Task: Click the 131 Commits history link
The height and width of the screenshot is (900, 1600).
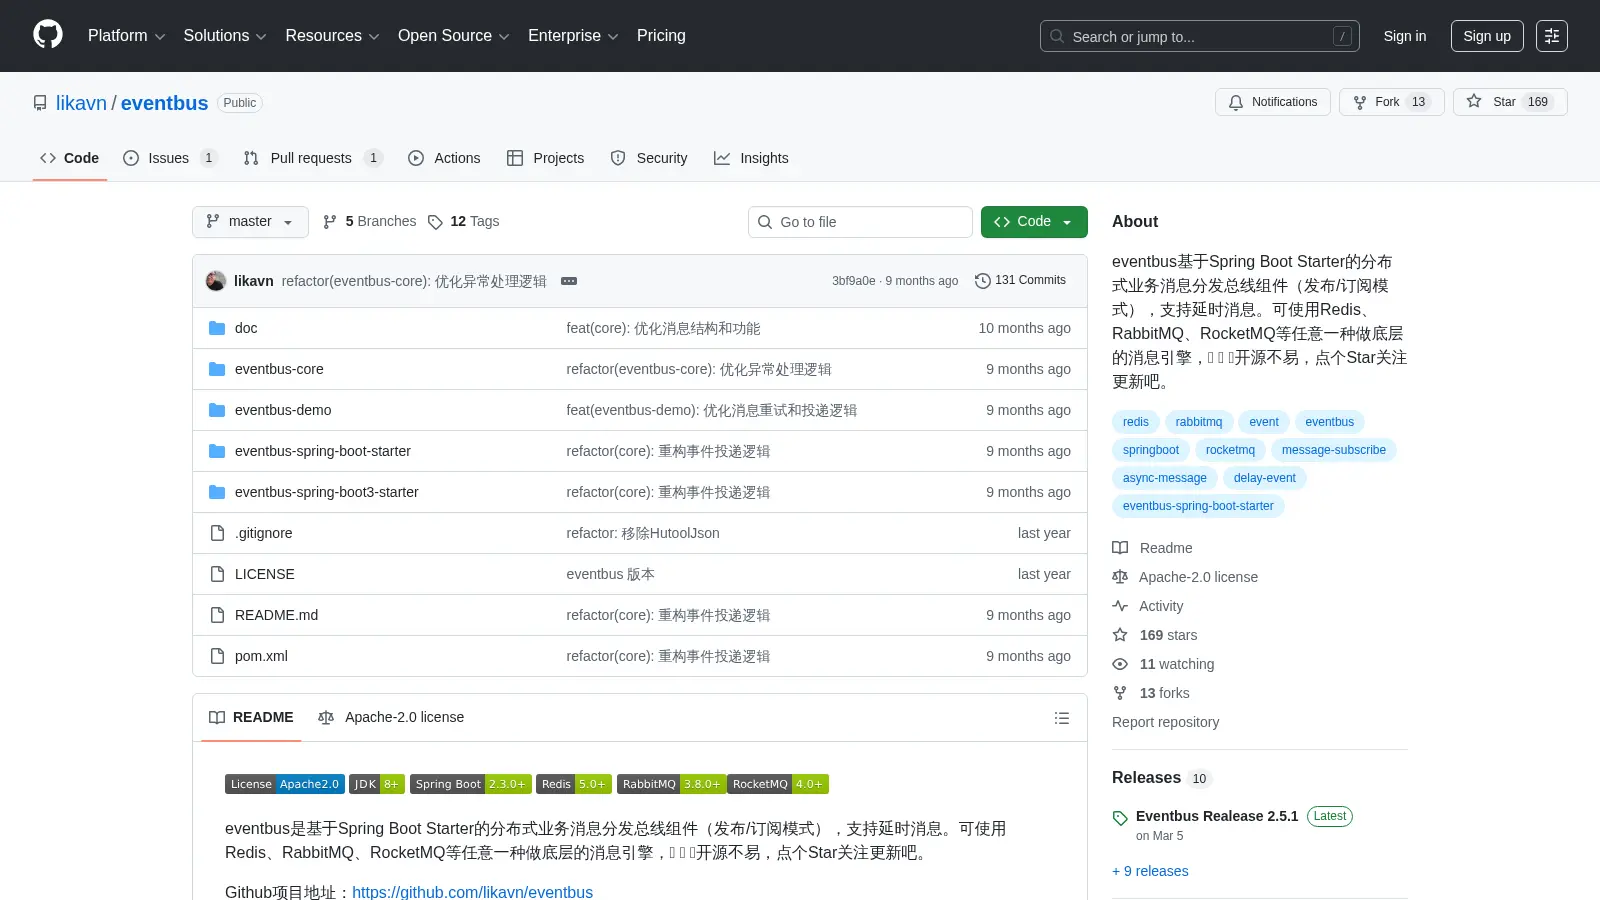Action: click(1020, 280)
